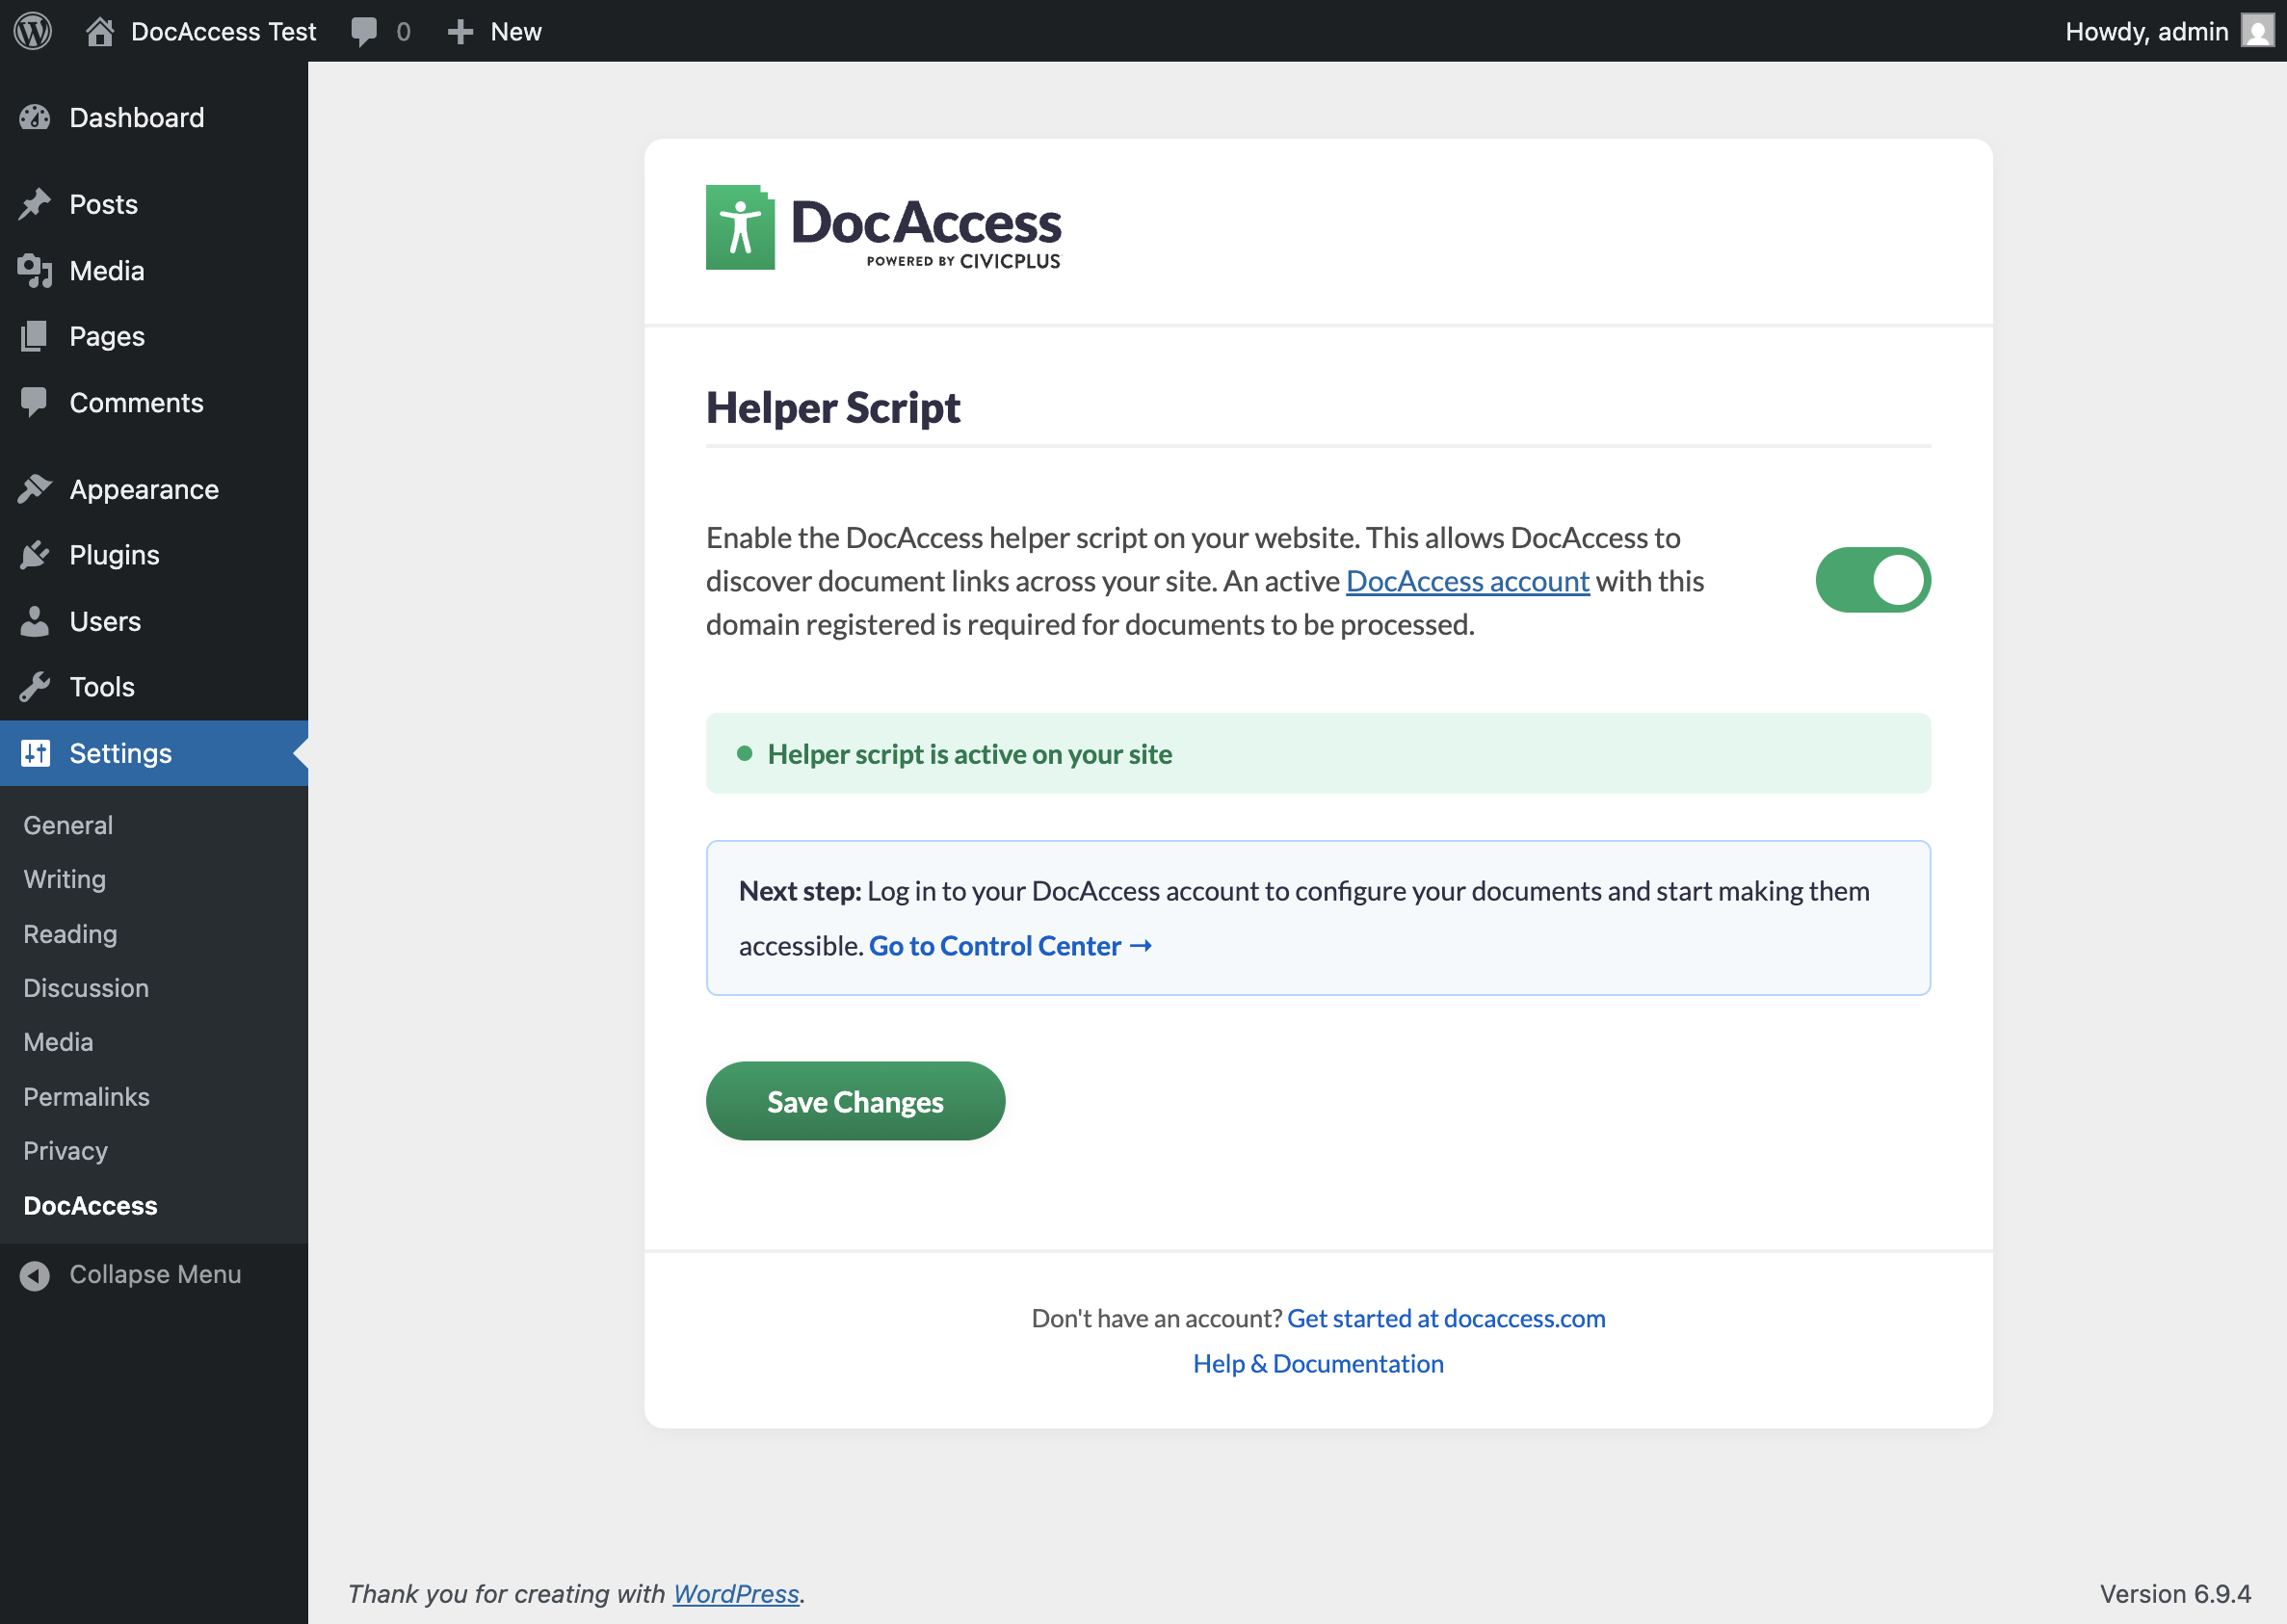Go to Writing settings submenu
Viewport: 2287px width, 1624px height.
65,879
